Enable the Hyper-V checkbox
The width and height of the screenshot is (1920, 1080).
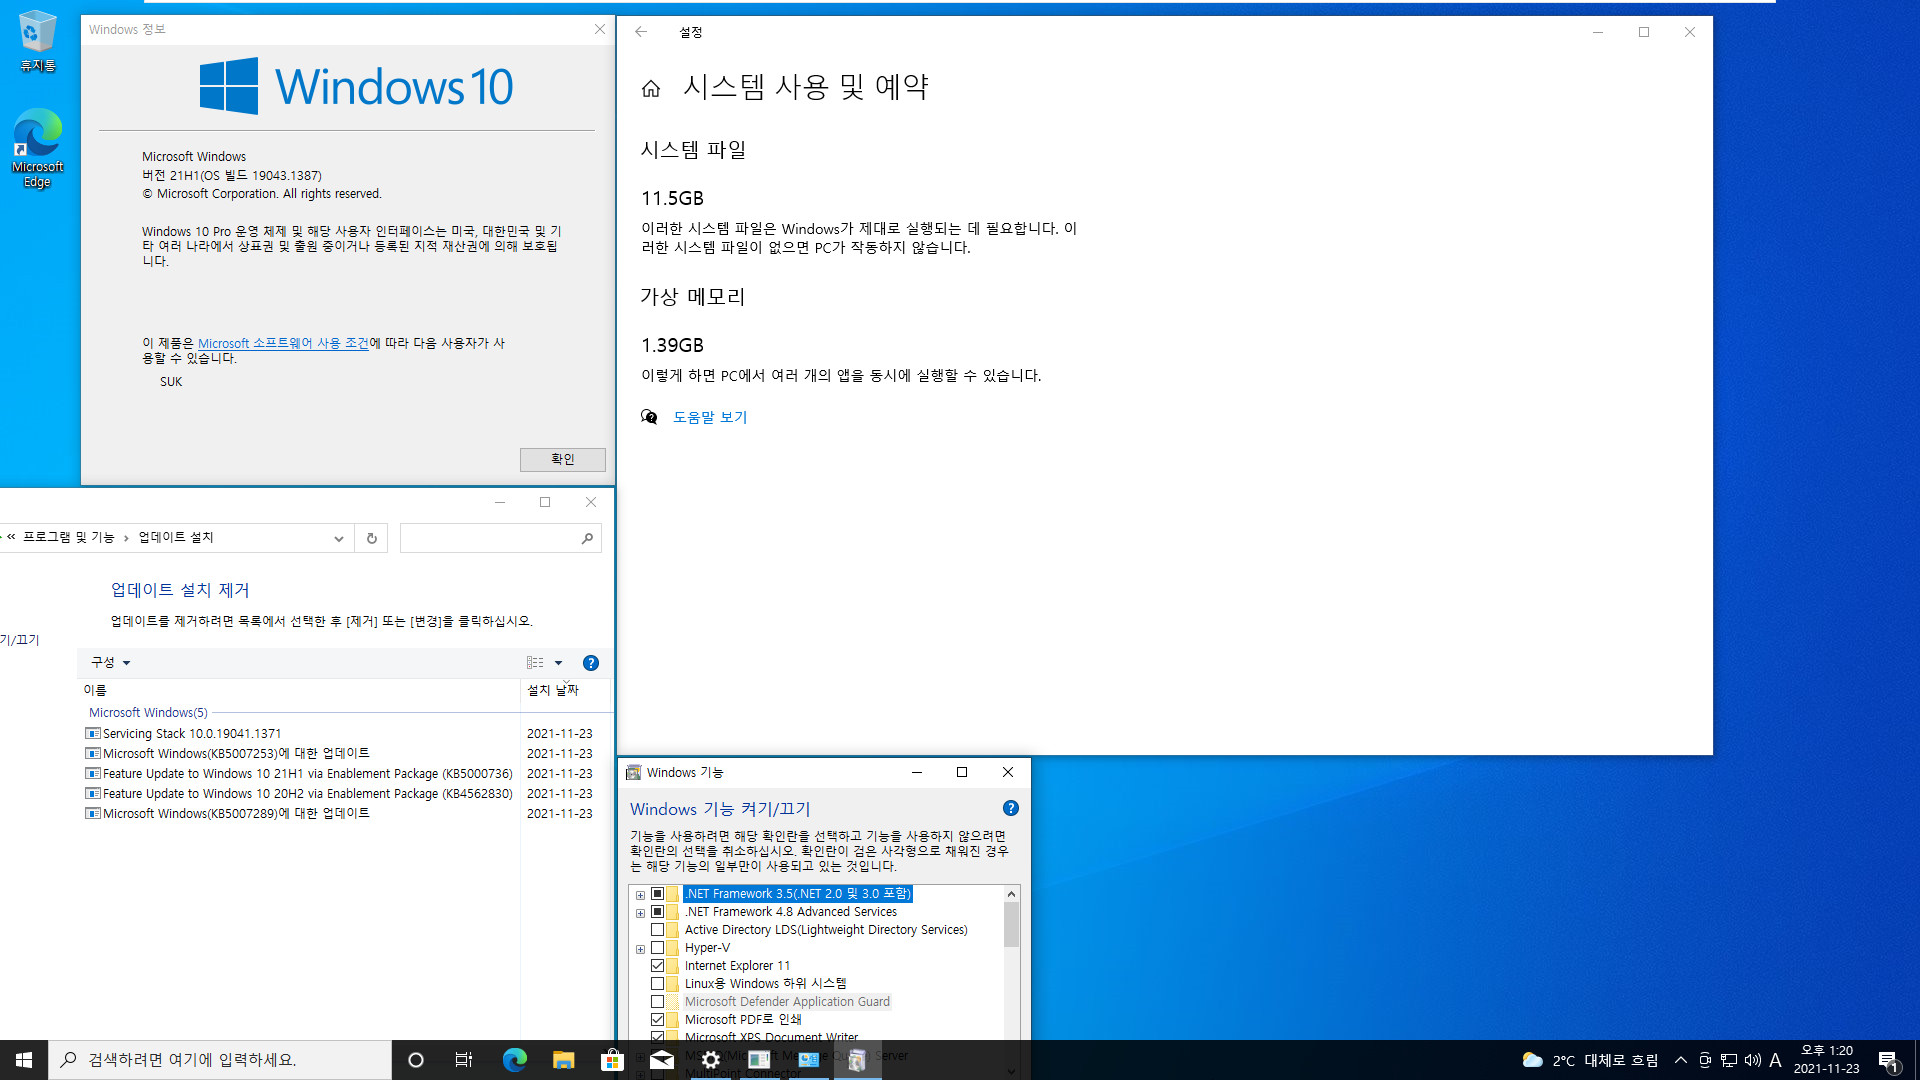click(657, 948)
